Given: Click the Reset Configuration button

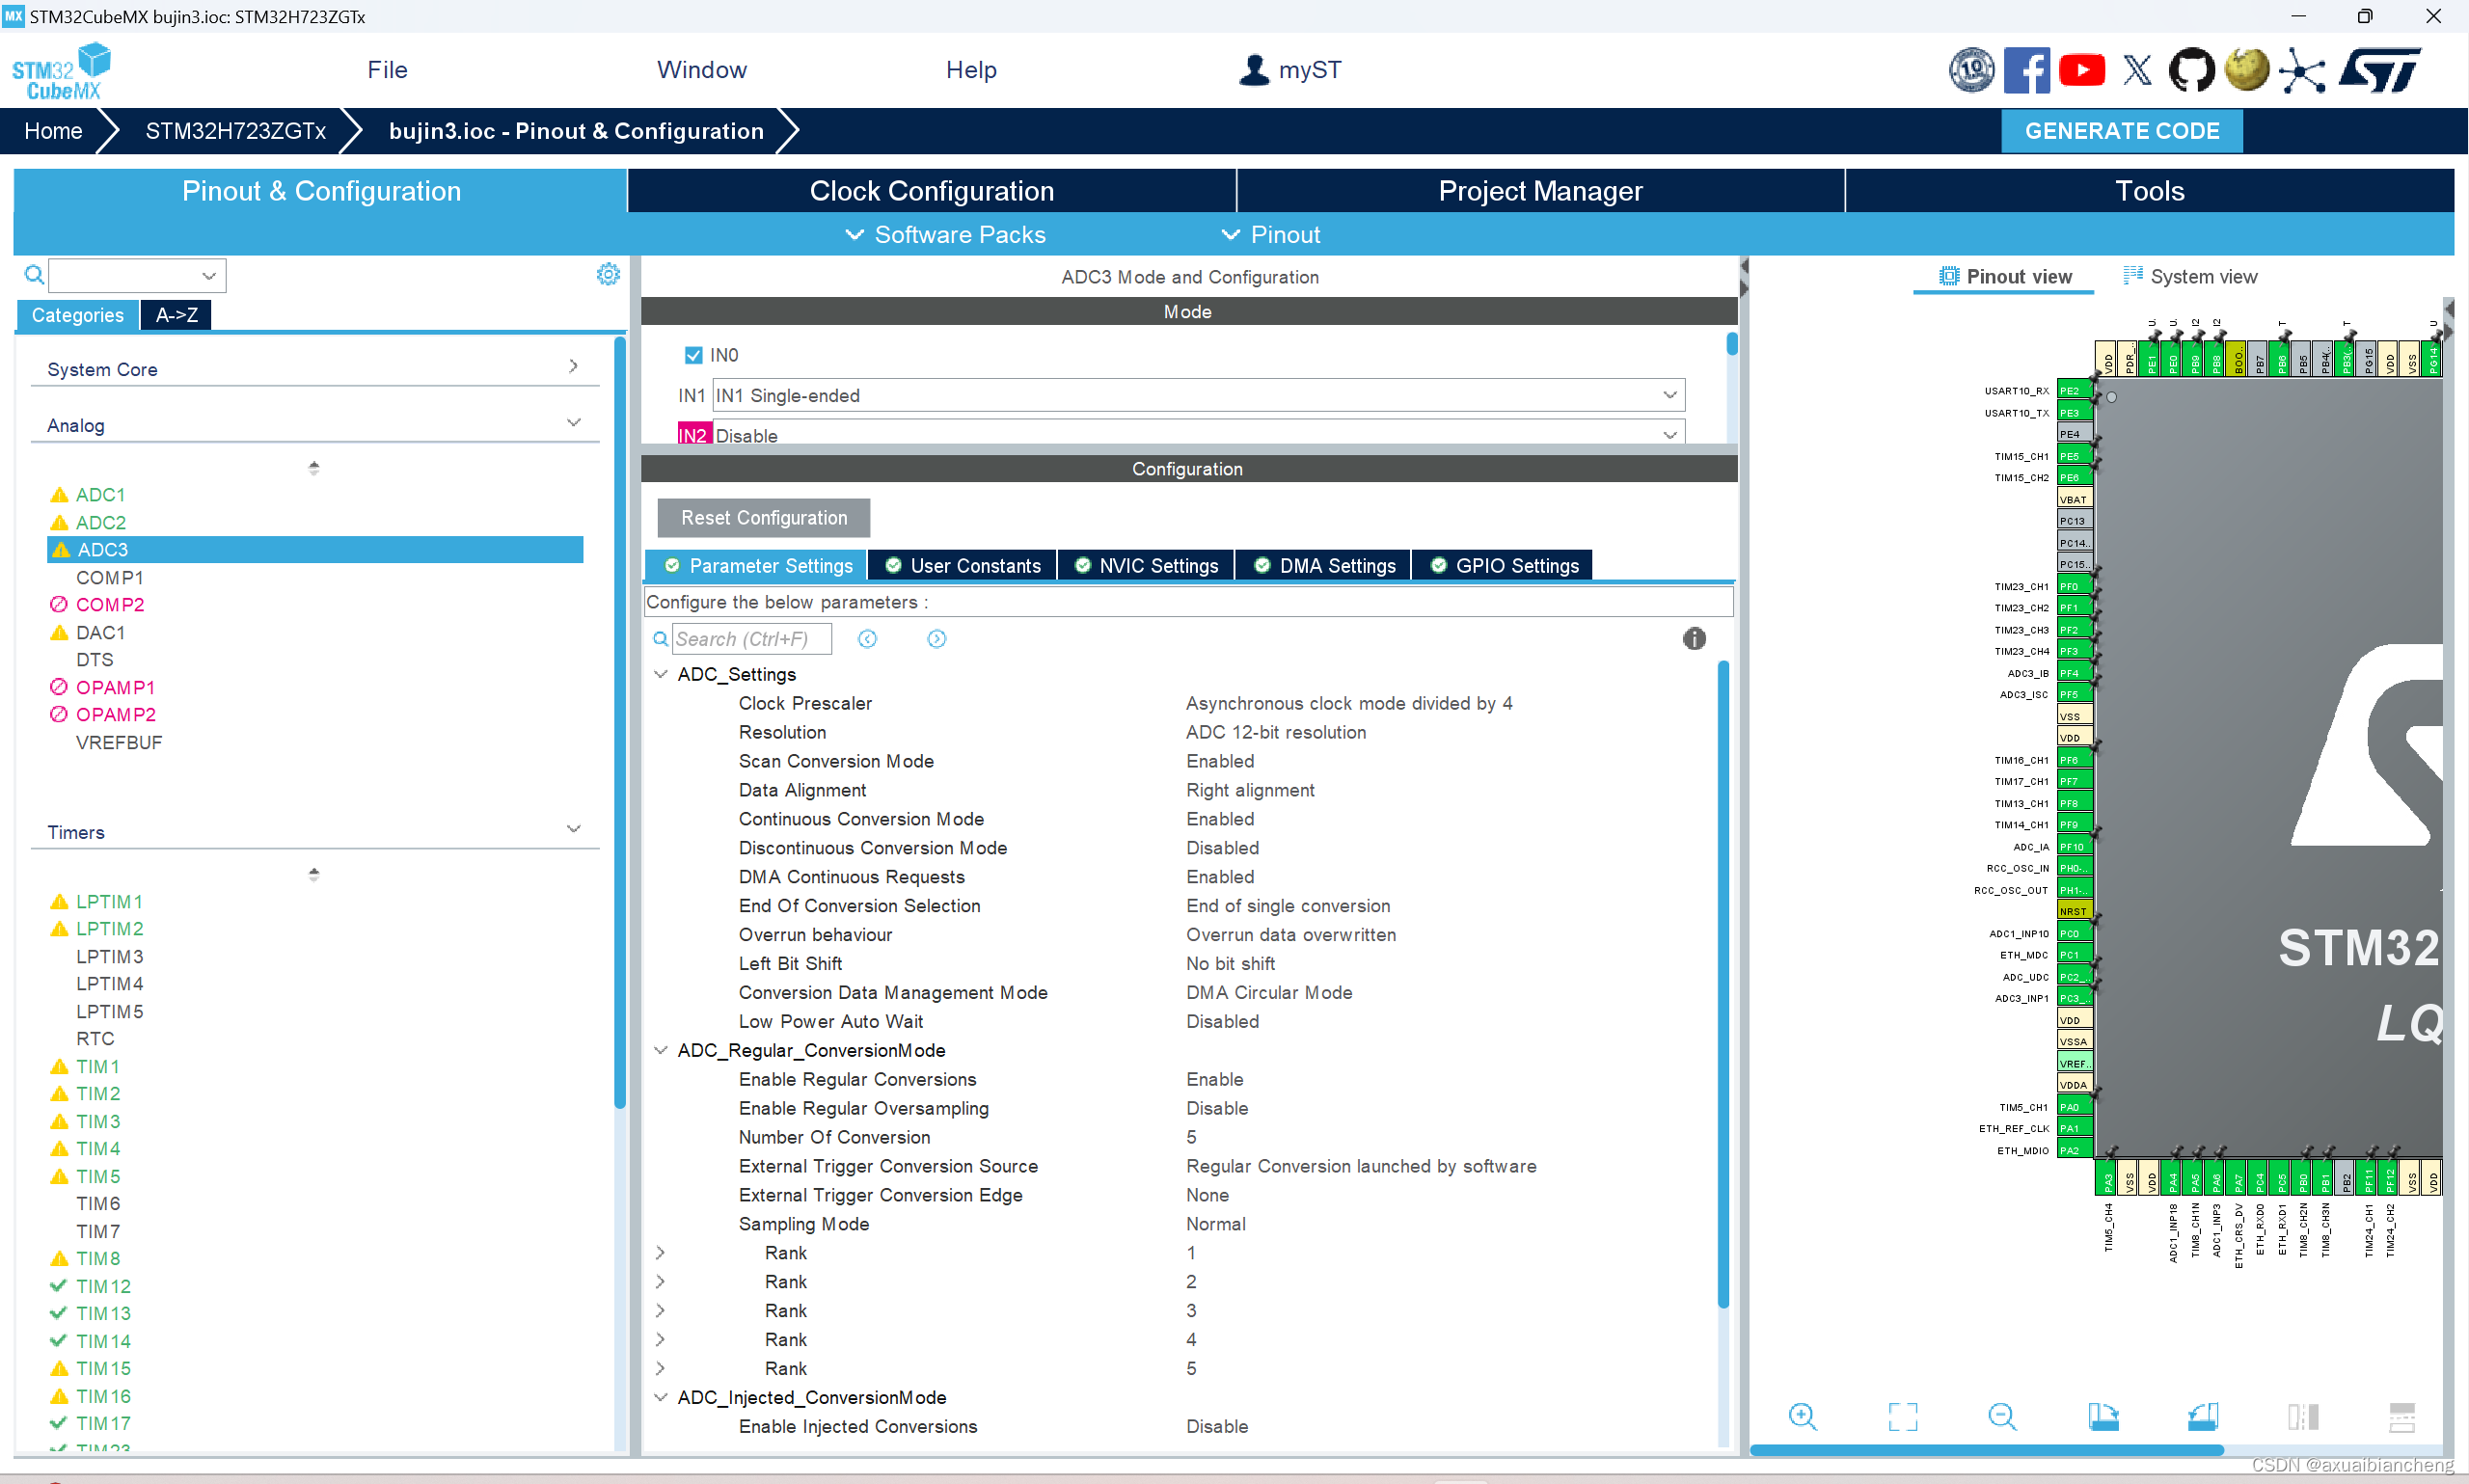Looking at the screenshot, I should [x=763, y=518].
